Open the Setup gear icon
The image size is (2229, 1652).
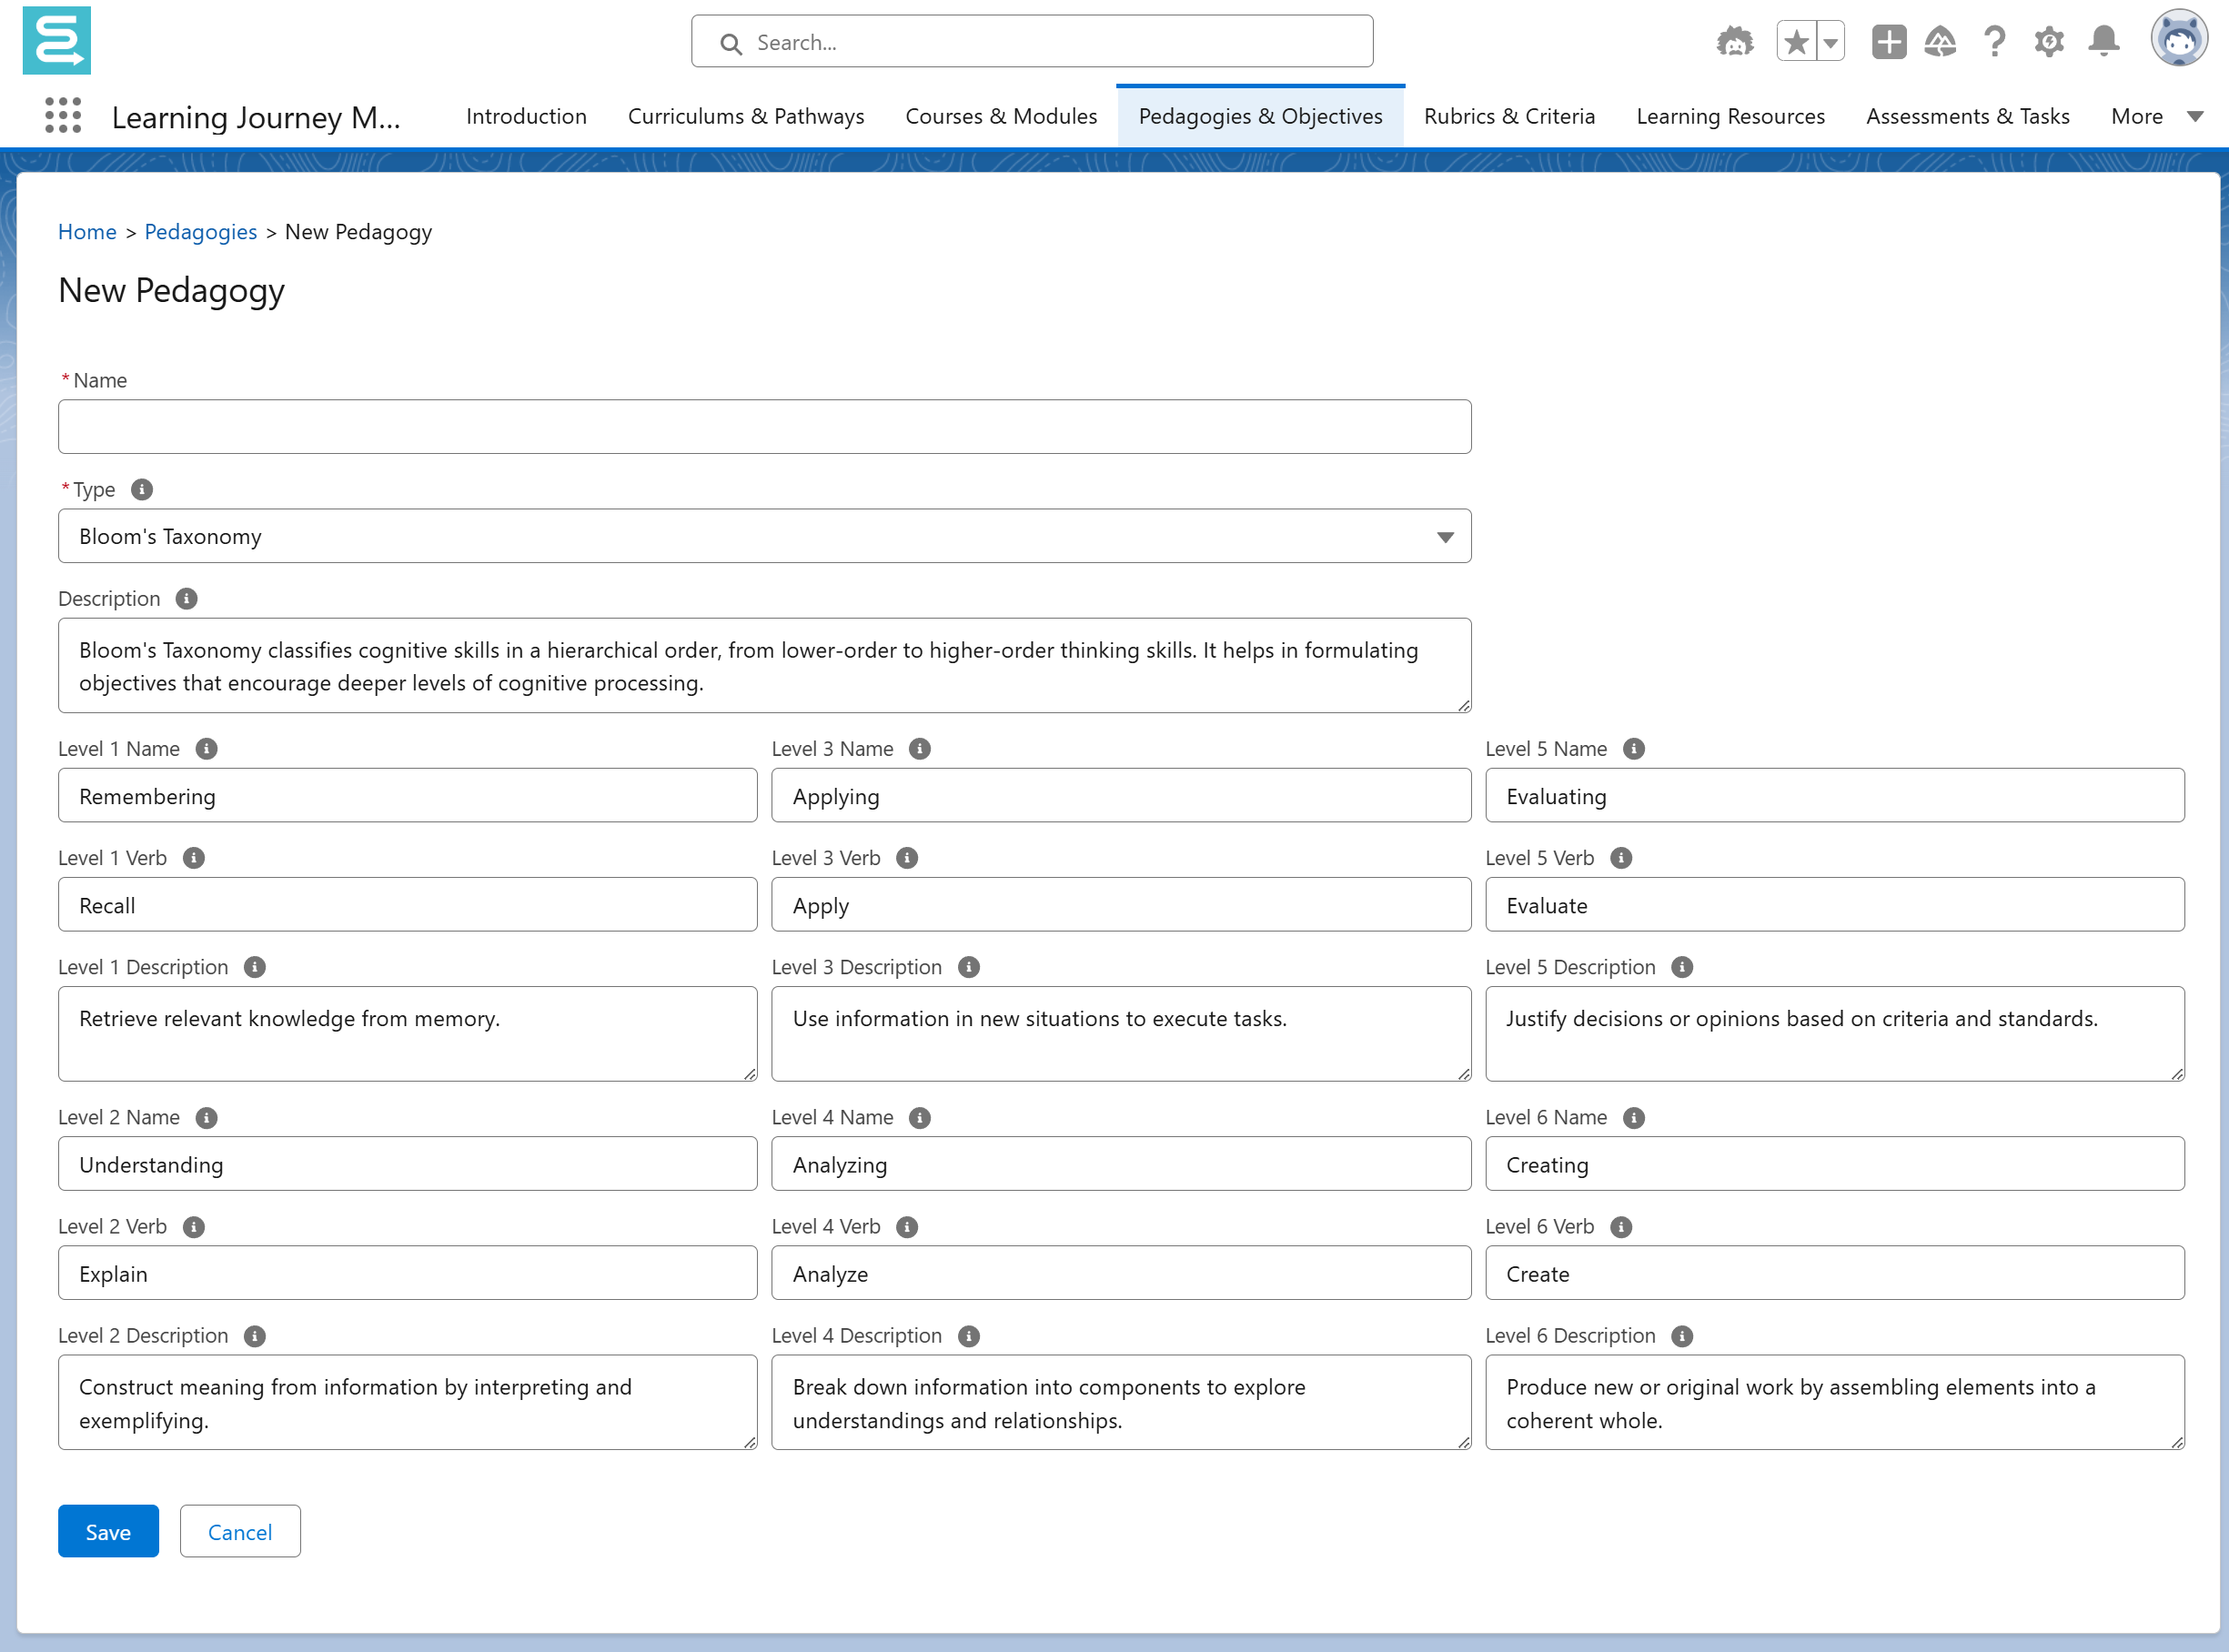[2048, 42]
